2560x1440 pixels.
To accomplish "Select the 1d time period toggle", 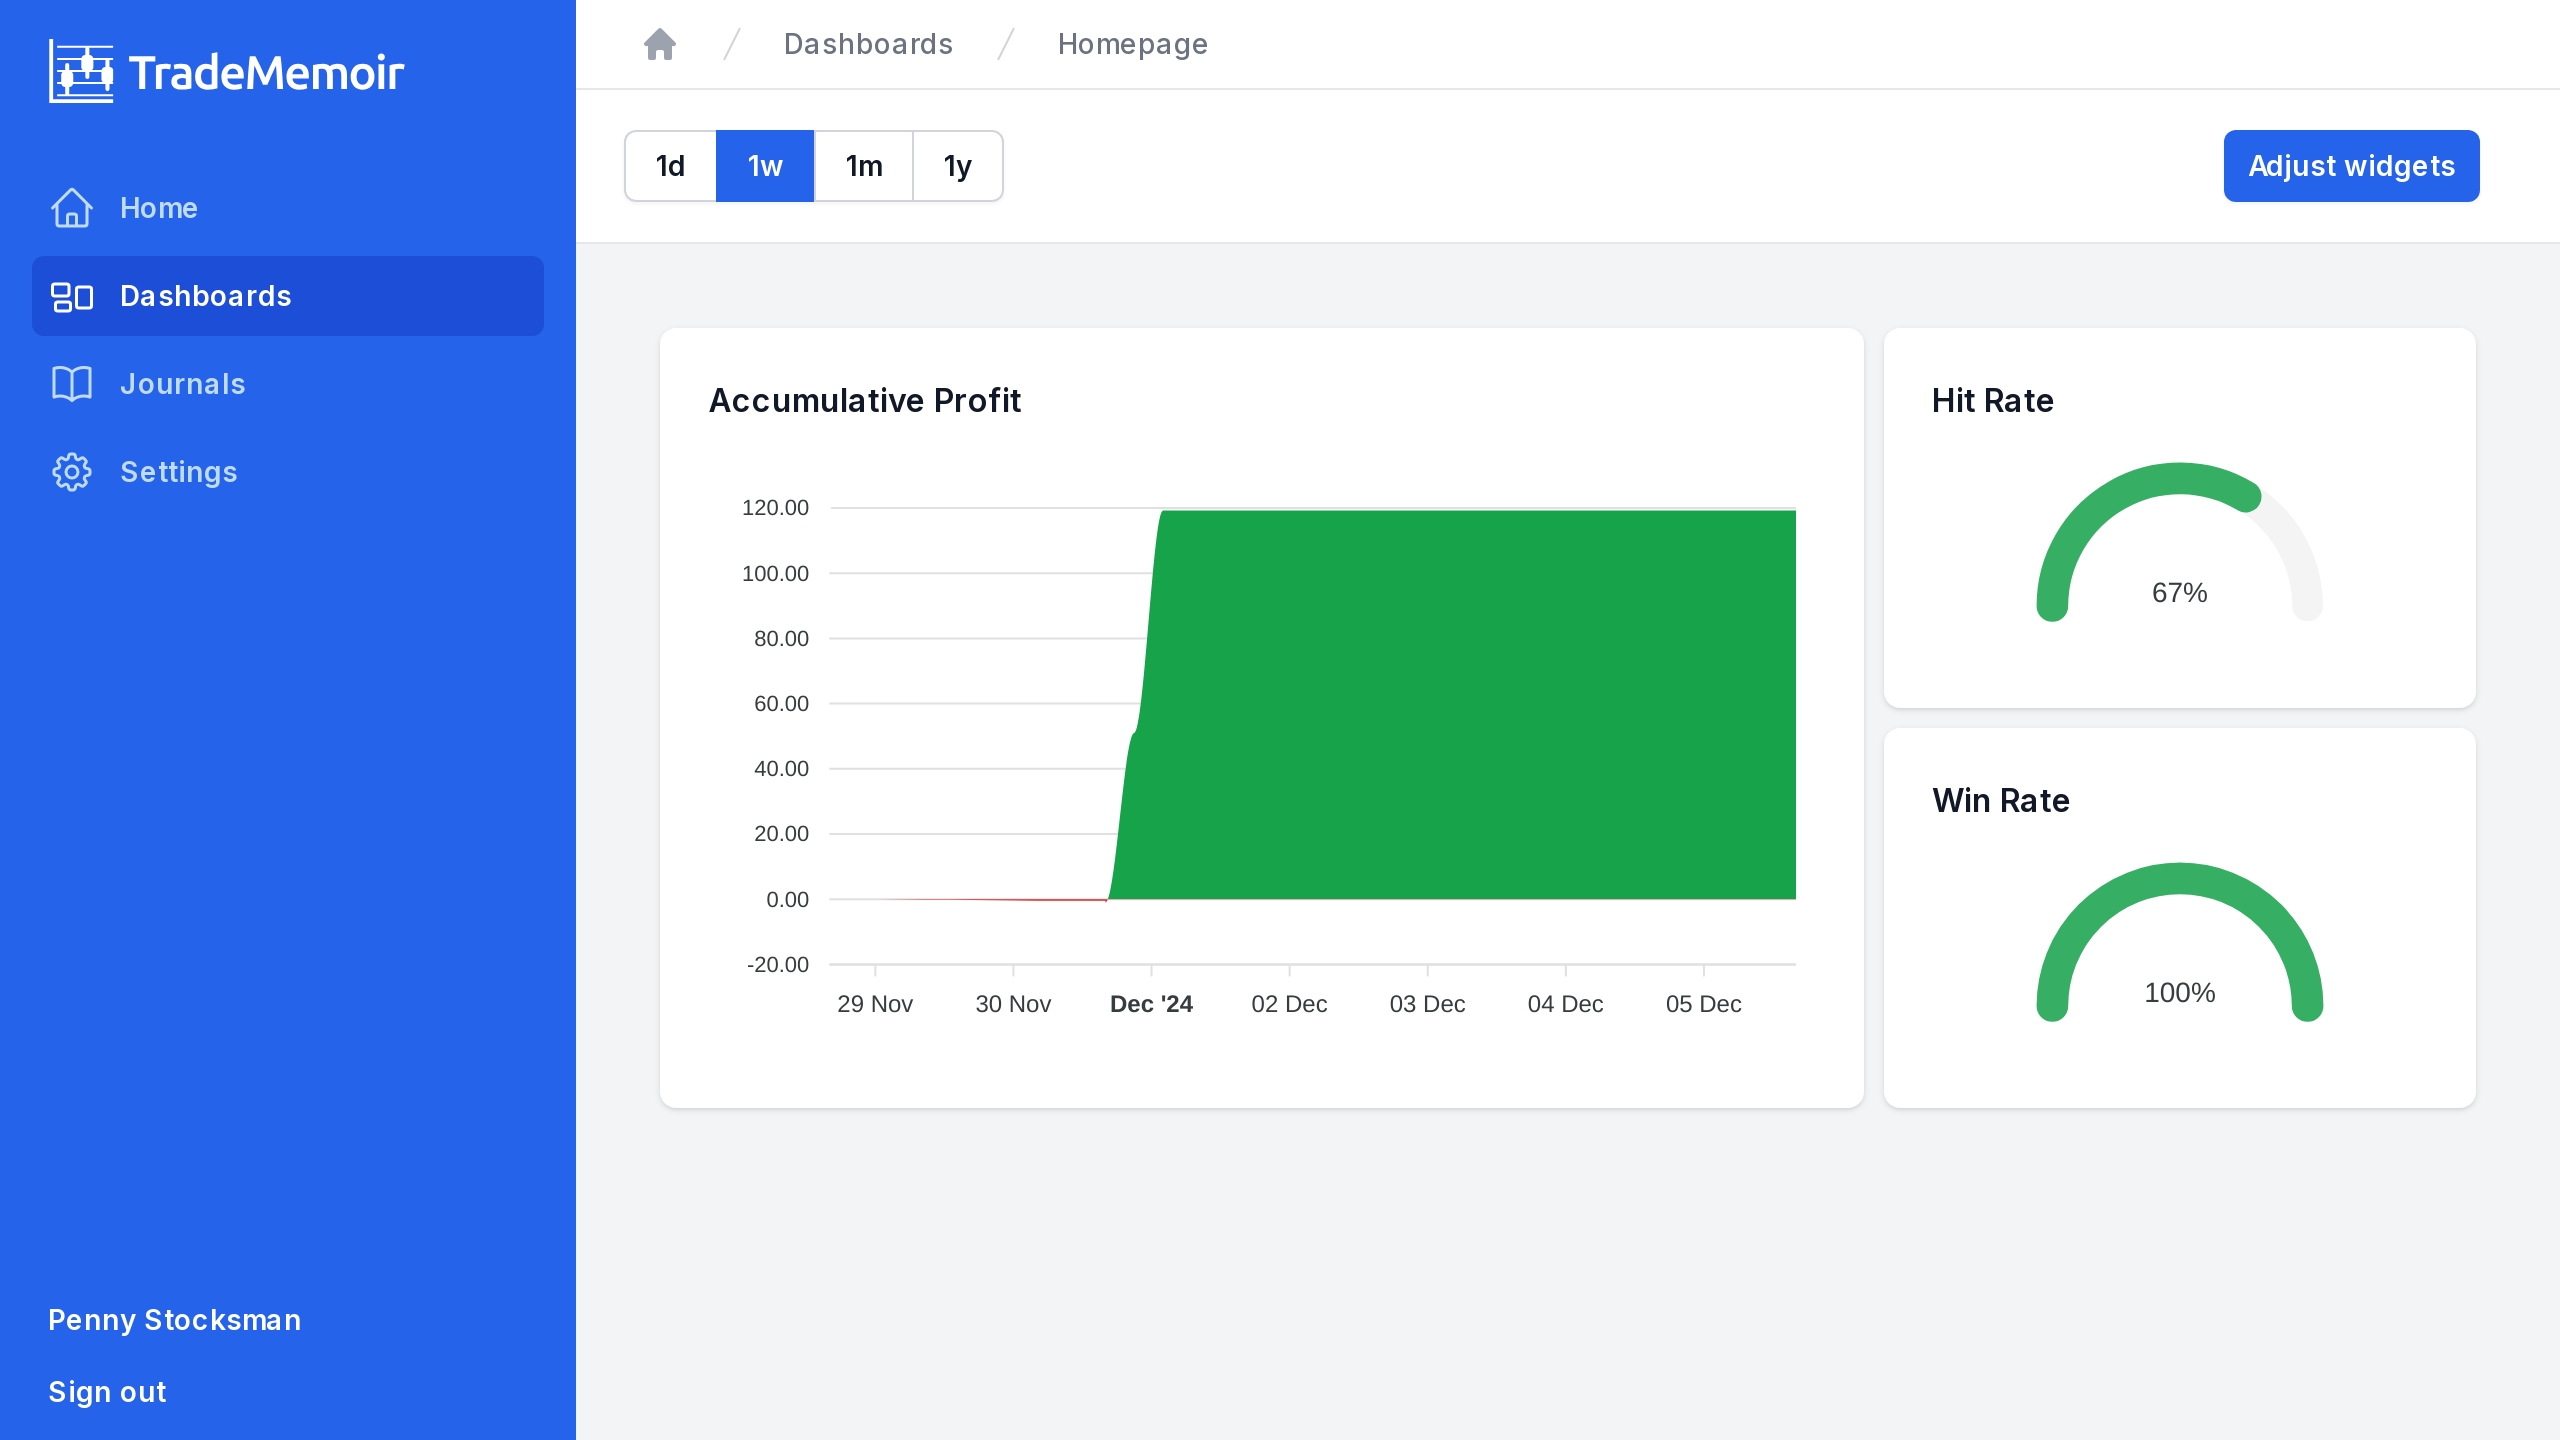I will click(672, 165).
